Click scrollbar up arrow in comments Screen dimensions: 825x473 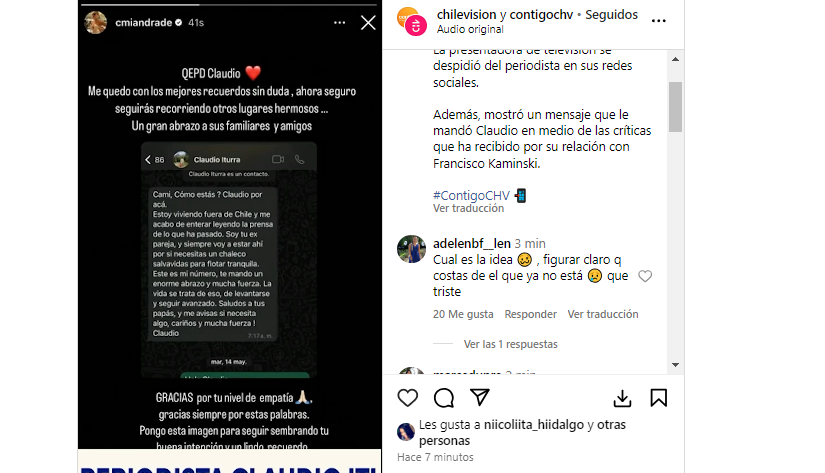pos(676,59)
